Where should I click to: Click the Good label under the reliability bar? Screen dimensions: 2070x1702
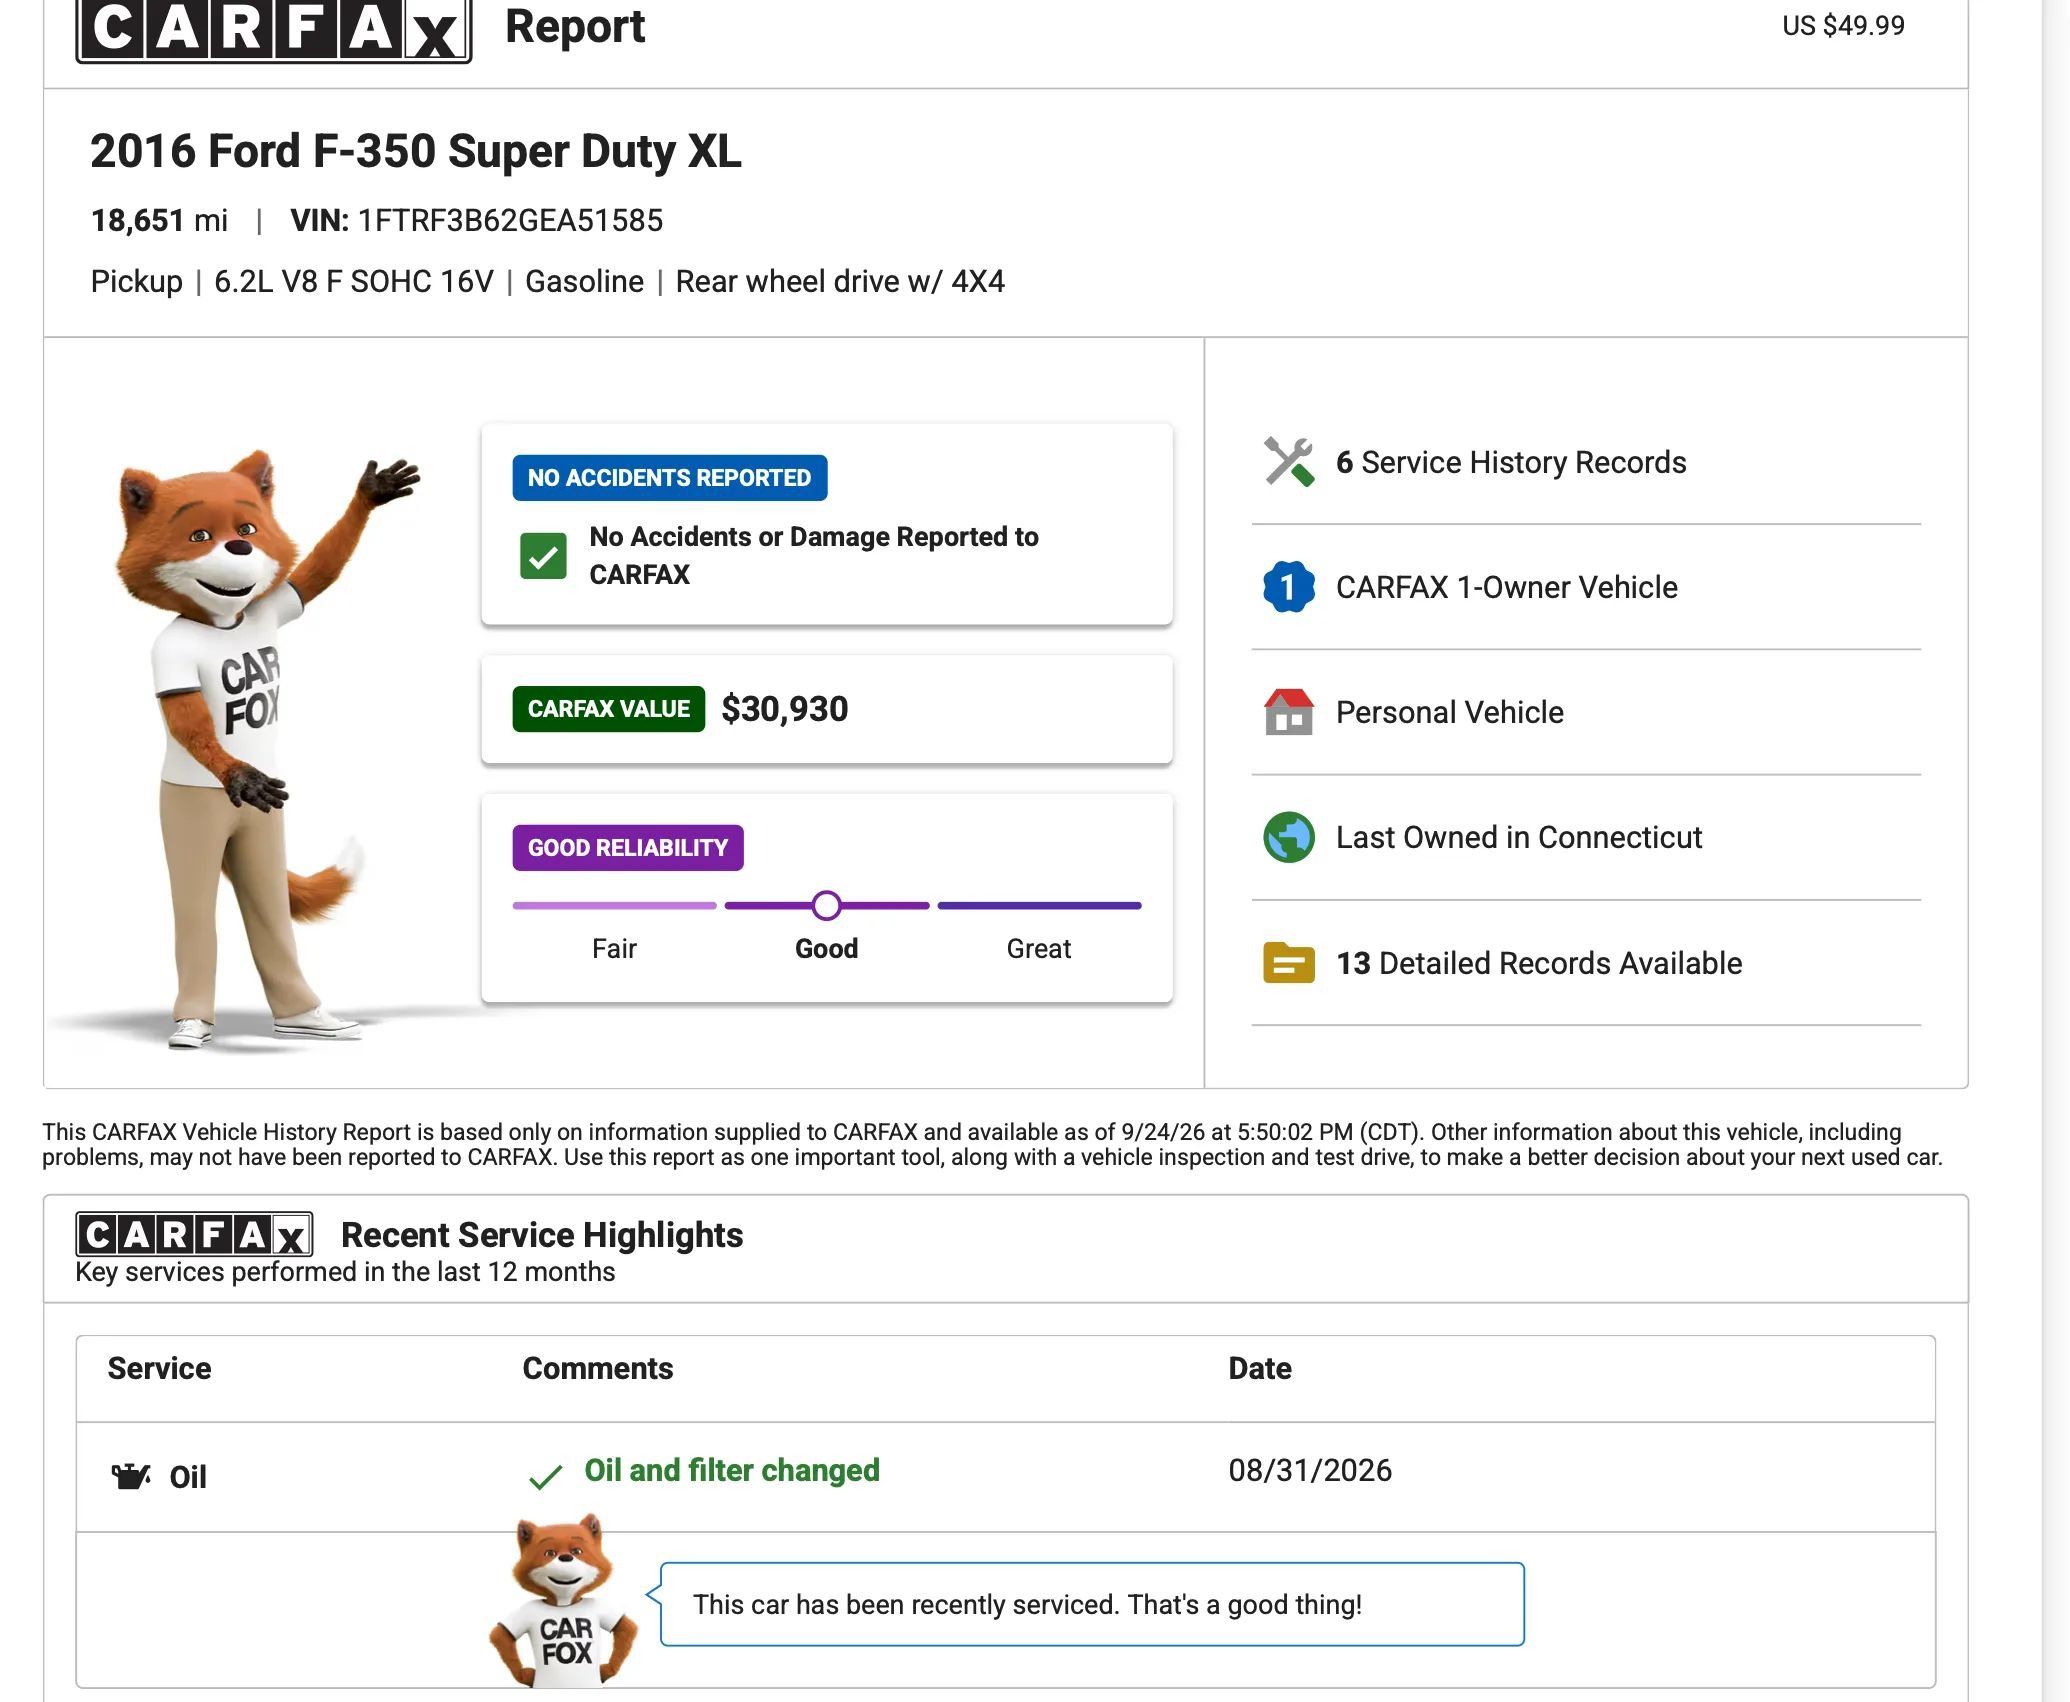(x=827, y=948)
